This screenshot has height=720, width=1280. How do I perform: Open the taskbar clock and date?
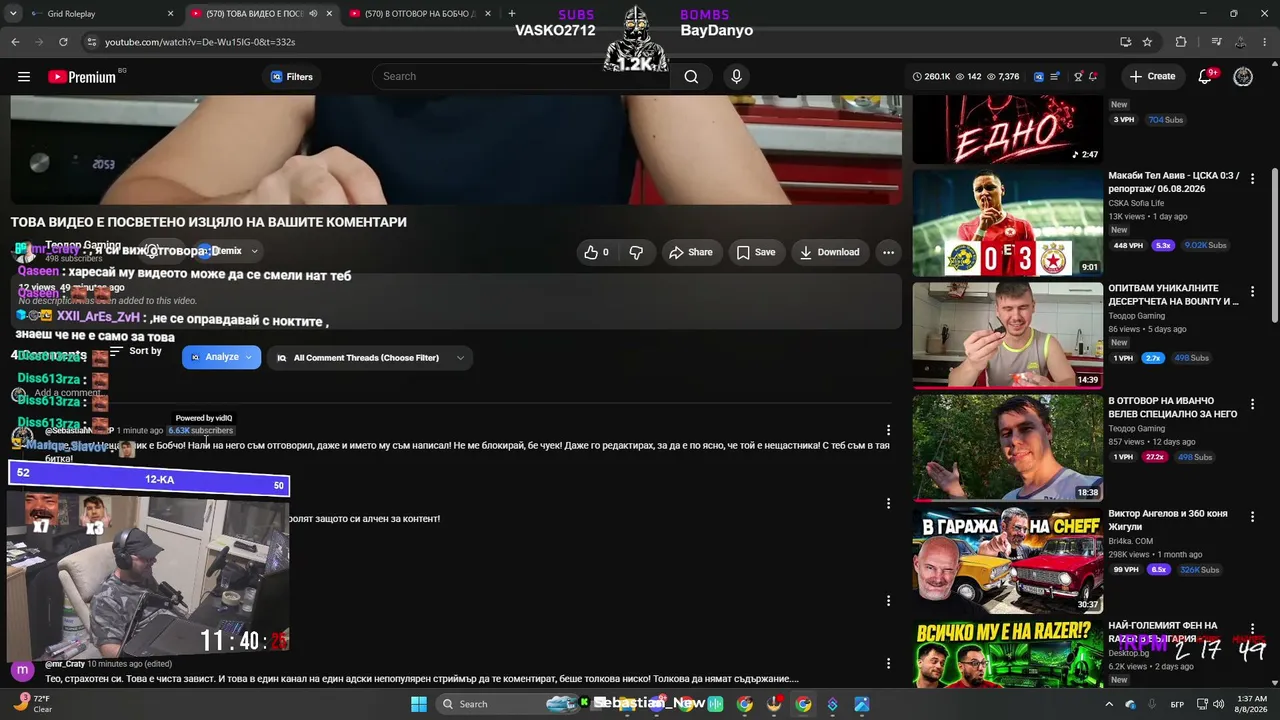(x=1252, y=704)
